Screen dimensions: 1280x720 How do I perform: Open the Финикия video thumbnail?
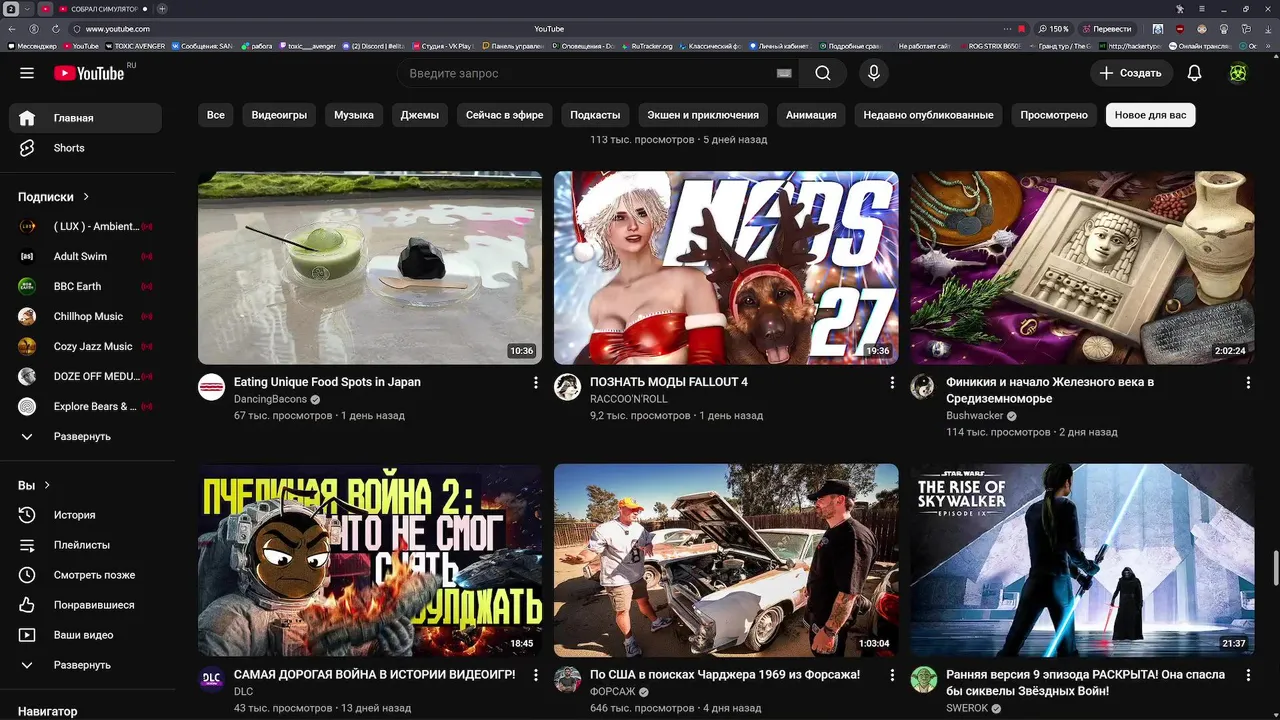[1082, 267]
